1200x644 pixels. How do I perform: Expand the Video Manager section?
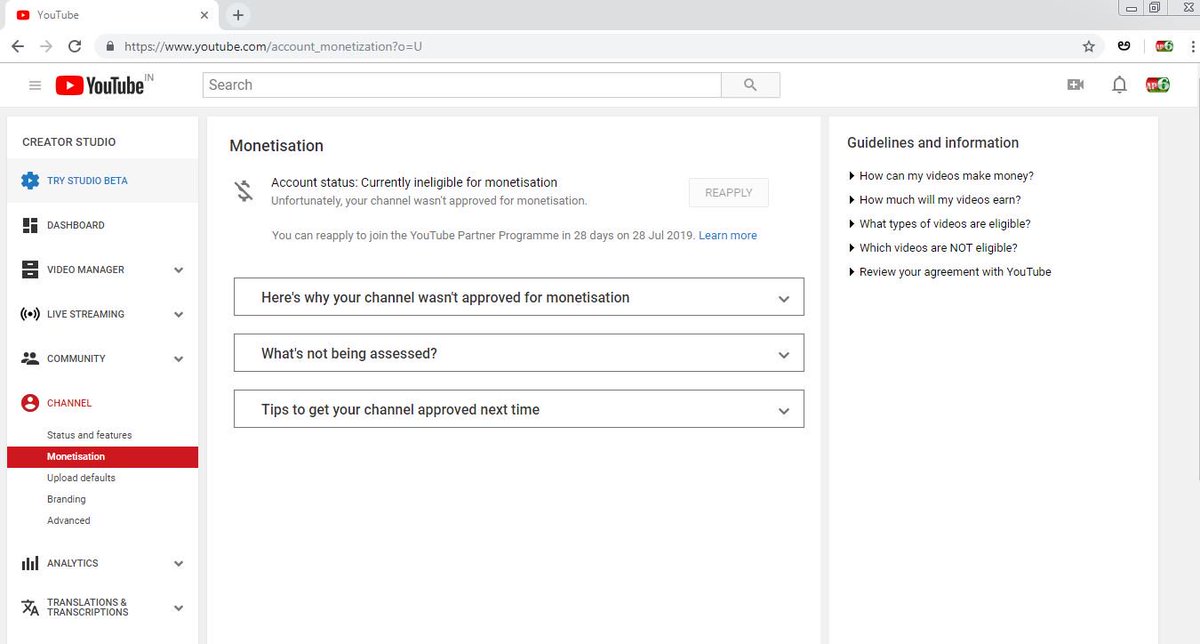179,270
